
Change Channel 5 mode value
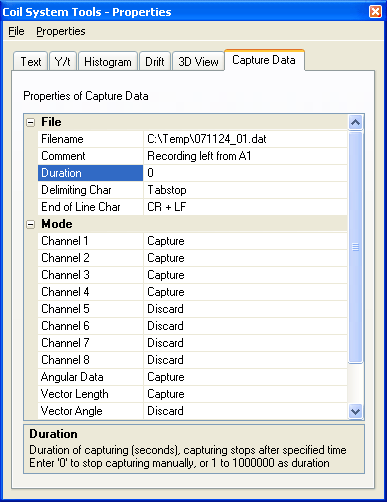click(245, 309)
